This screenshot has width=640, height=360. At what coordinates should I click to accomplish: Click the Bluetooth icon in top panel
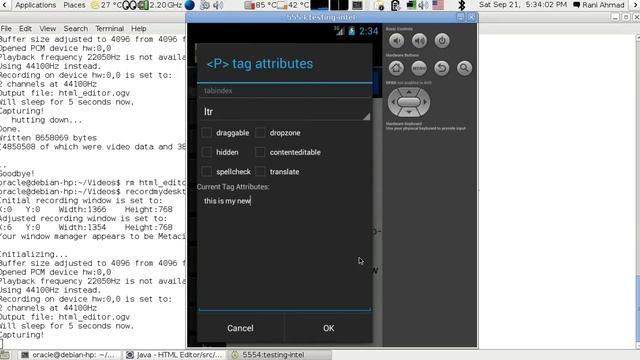462,5
